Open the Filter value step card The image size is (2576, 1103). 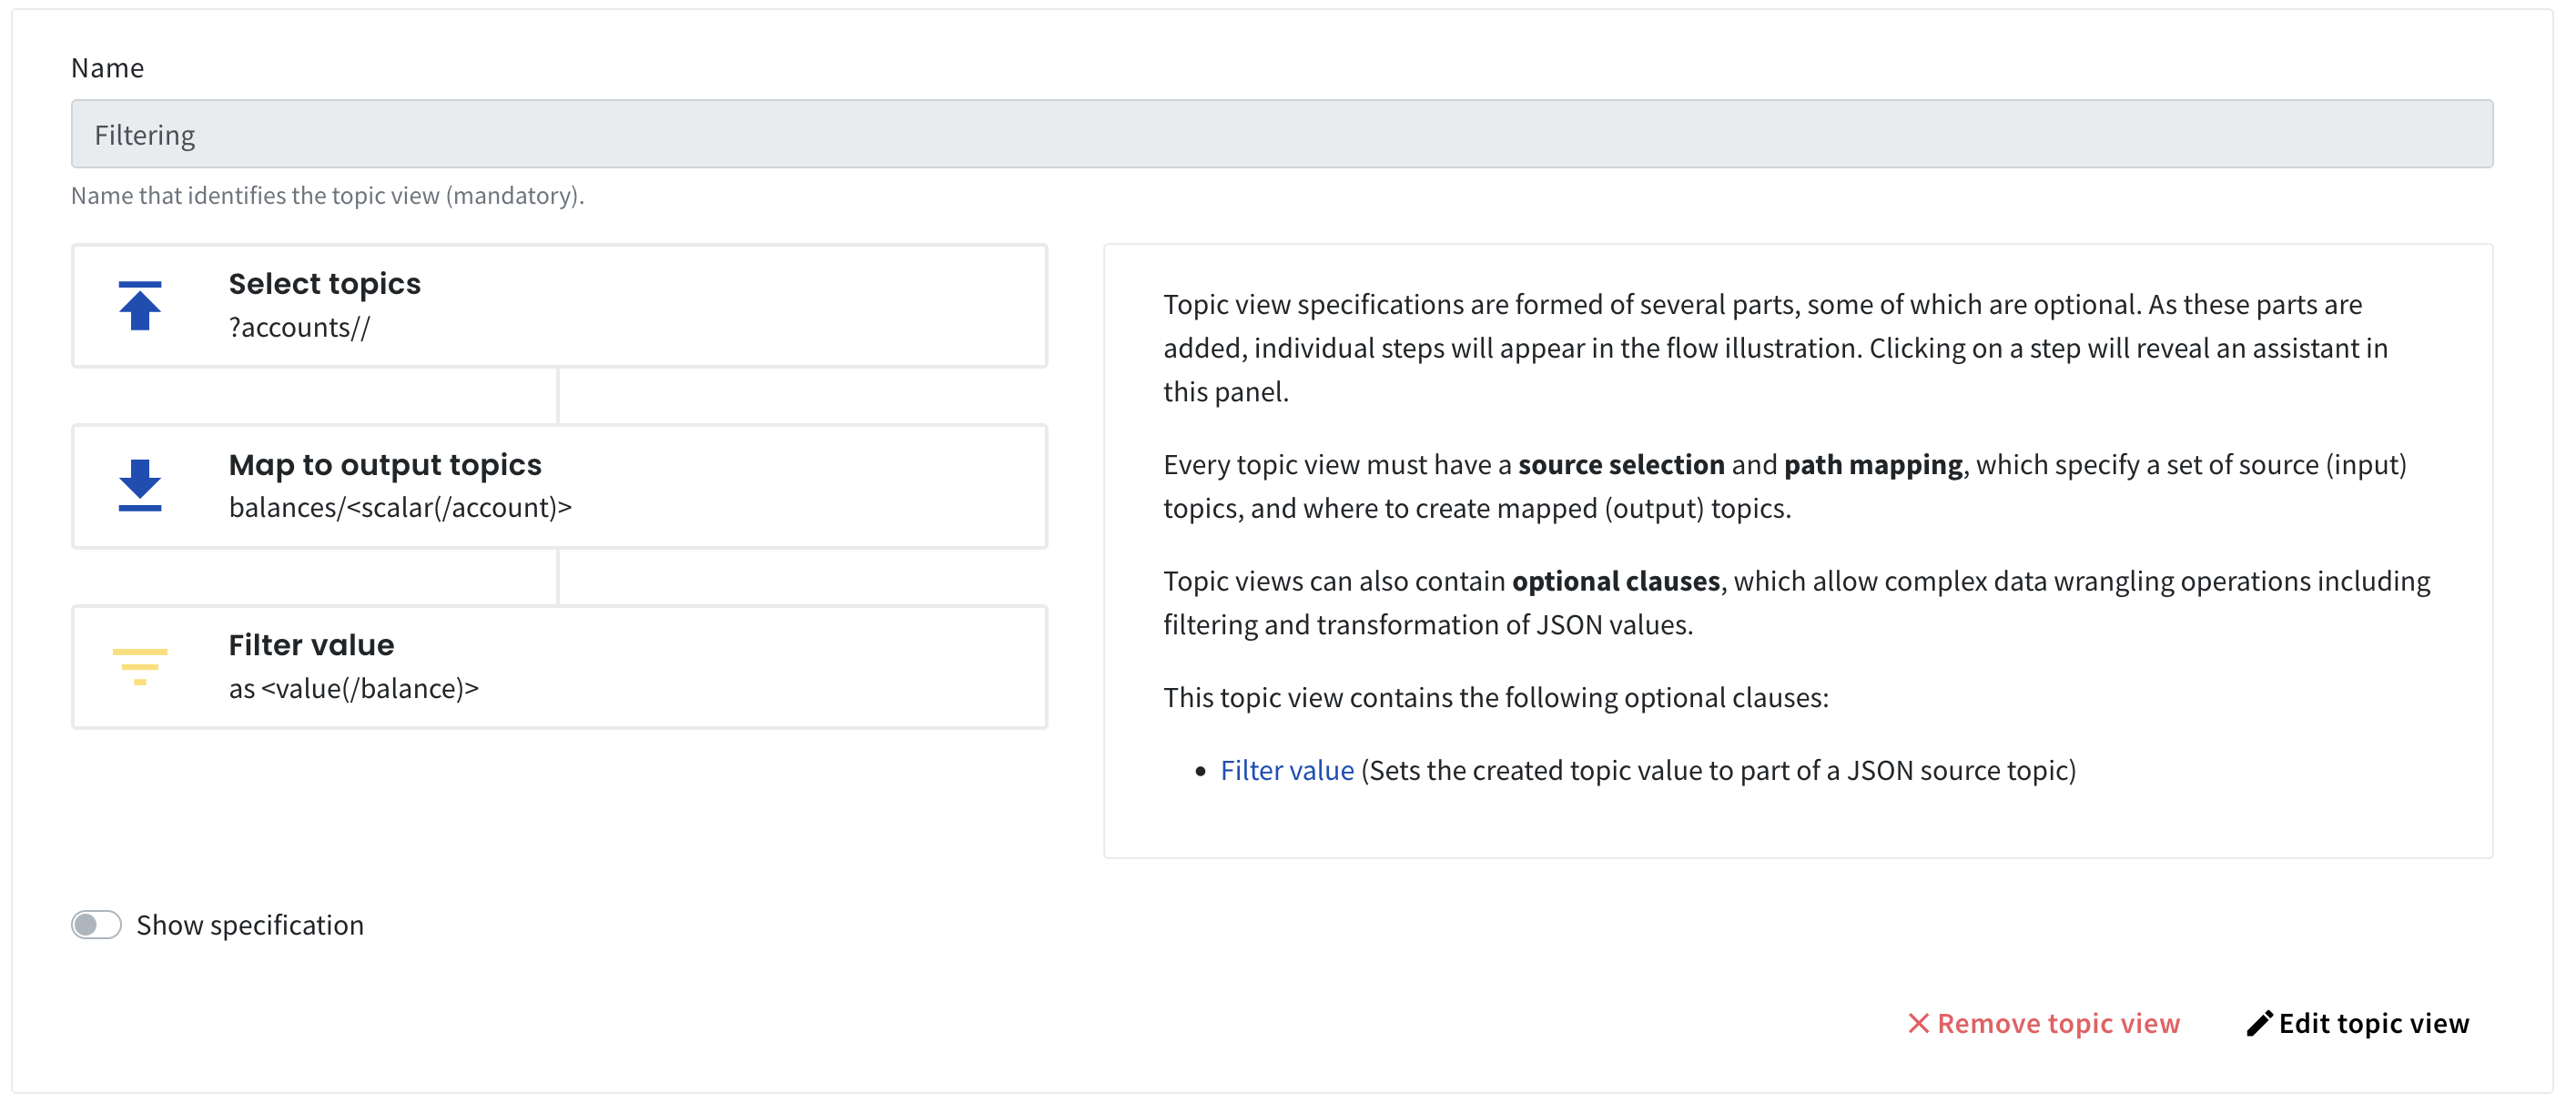559,667
